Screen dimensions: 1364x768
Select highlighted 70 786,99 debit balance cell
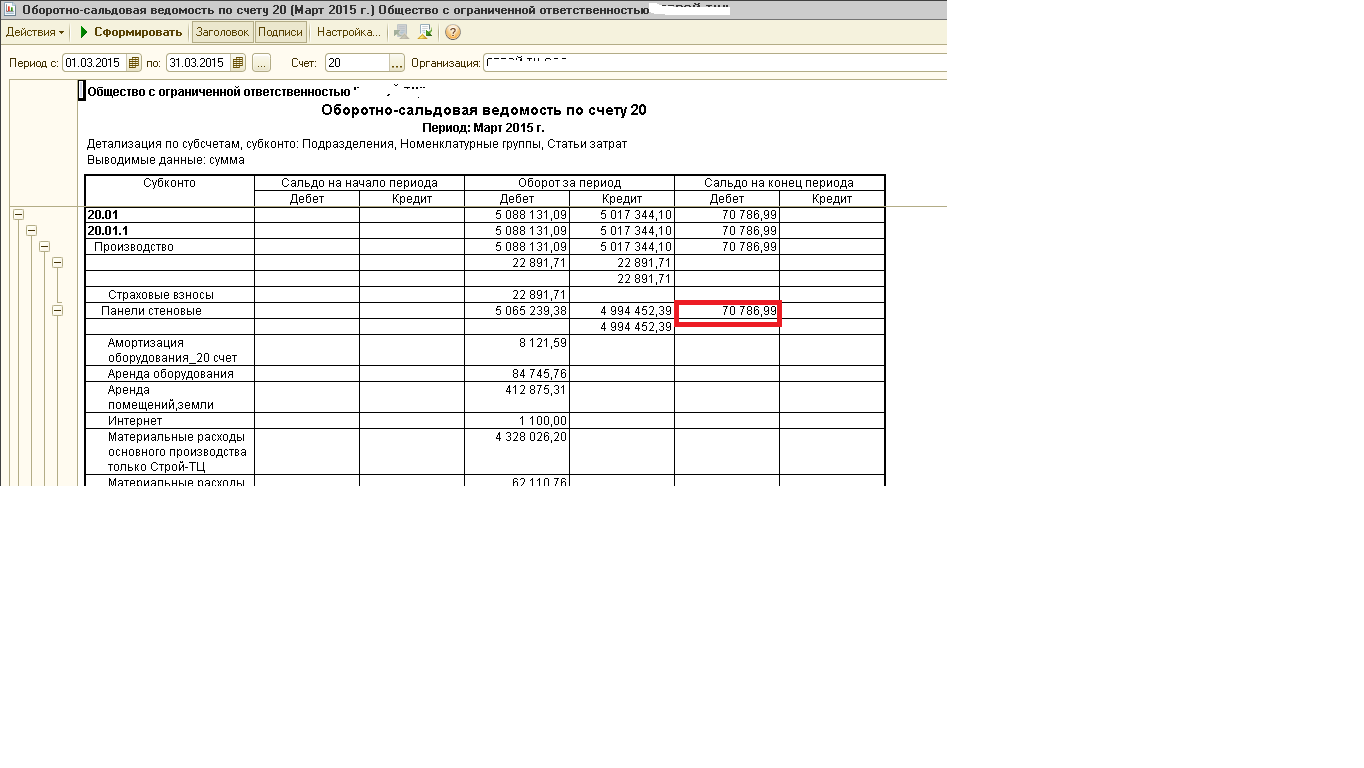727,313
